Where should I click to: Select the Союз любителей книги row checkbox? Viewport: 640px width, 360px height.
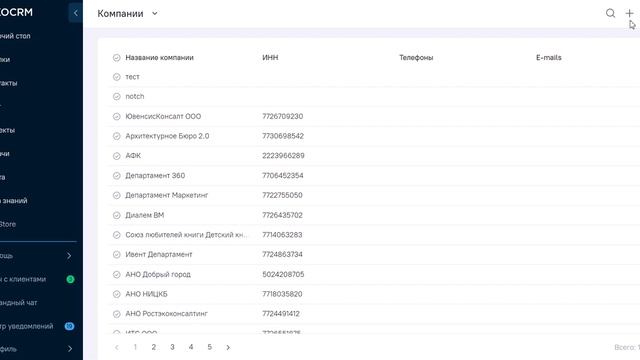[x=117, y=235]
